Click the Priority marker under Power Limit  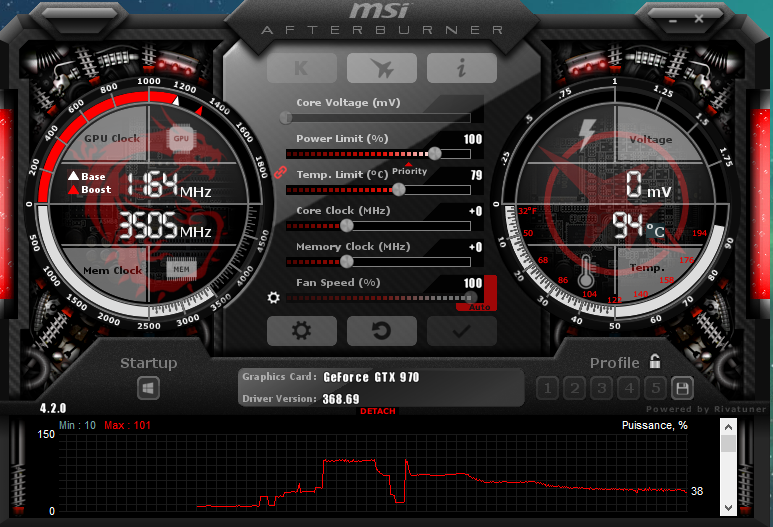tap(409, 171)
